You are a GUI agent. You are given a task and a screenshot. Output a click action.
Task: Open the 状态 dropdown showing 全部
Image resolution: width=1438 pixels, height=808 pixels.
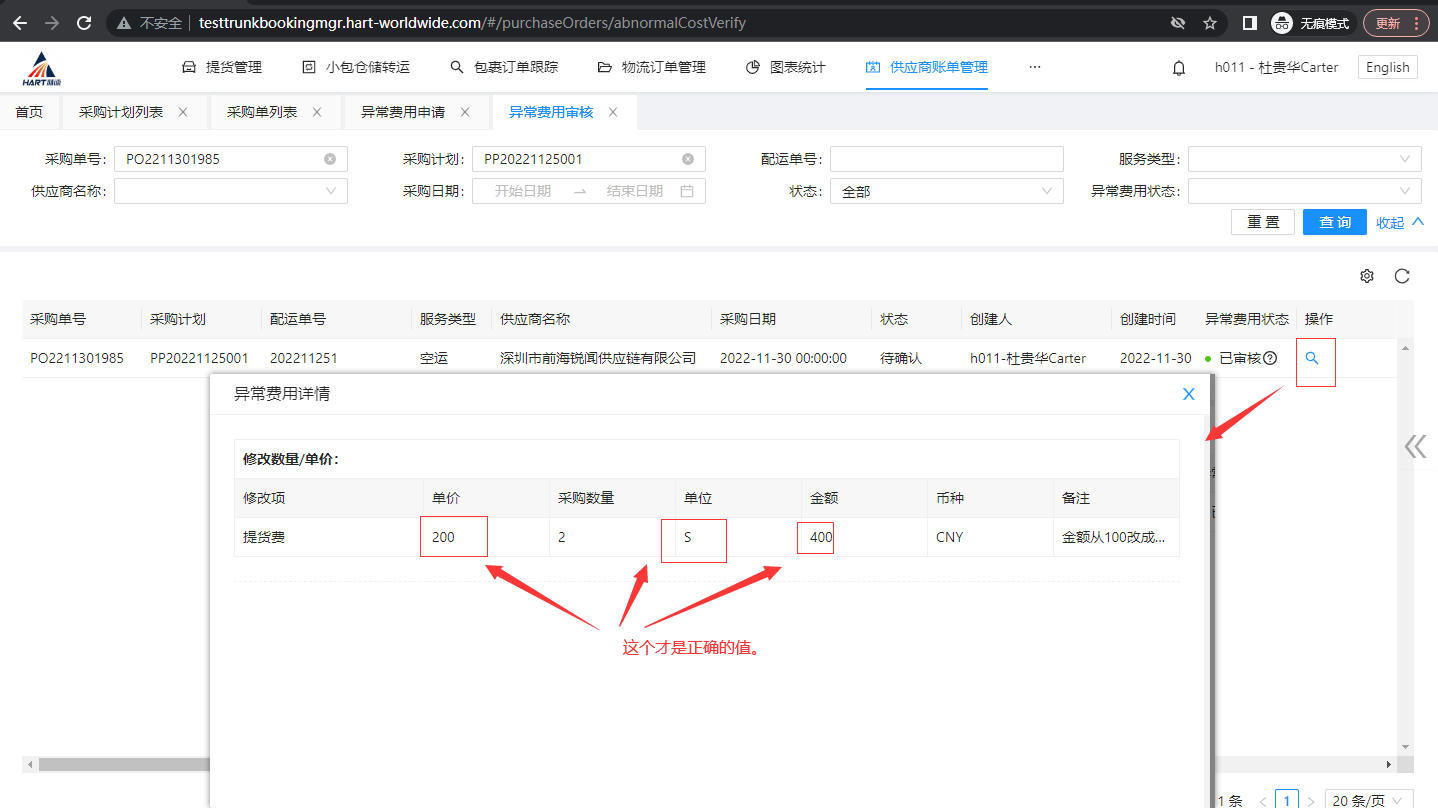(946, 191)
